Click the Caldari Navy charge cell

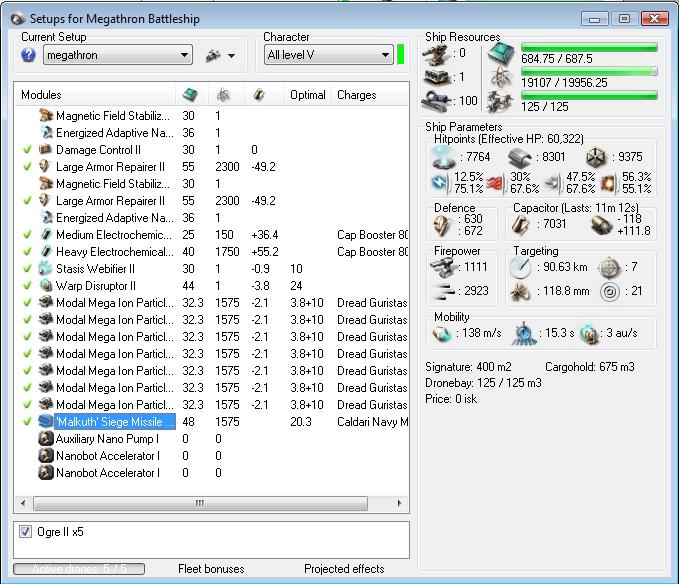(372, 422)
